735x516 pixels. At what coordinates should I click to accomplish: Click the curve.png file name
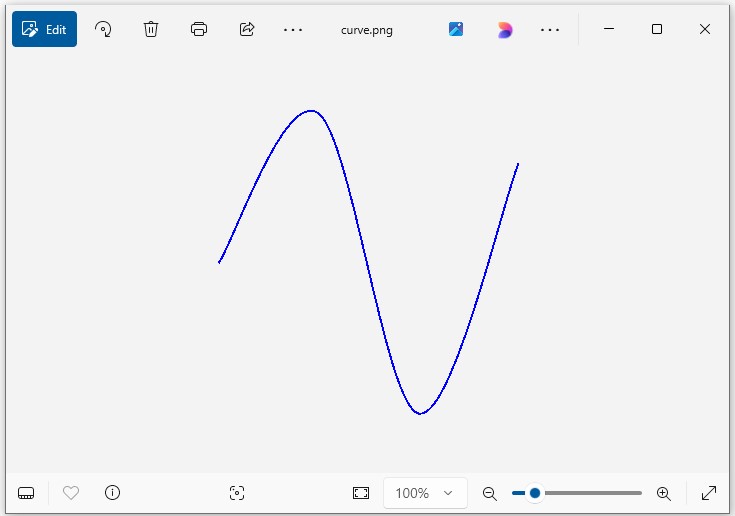click(367, 30)
